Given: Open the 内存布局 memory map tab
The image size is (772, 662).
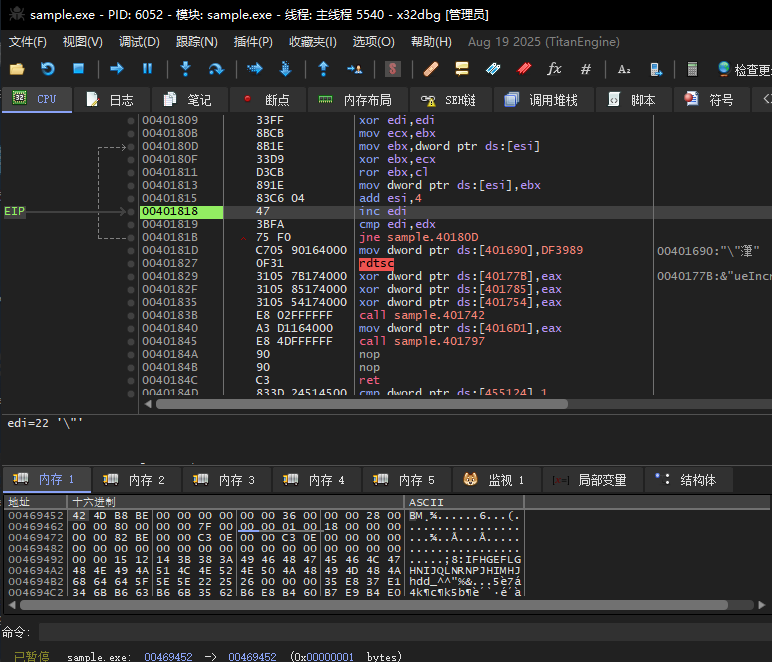Looking at the screenshot, I should point(356,100).
